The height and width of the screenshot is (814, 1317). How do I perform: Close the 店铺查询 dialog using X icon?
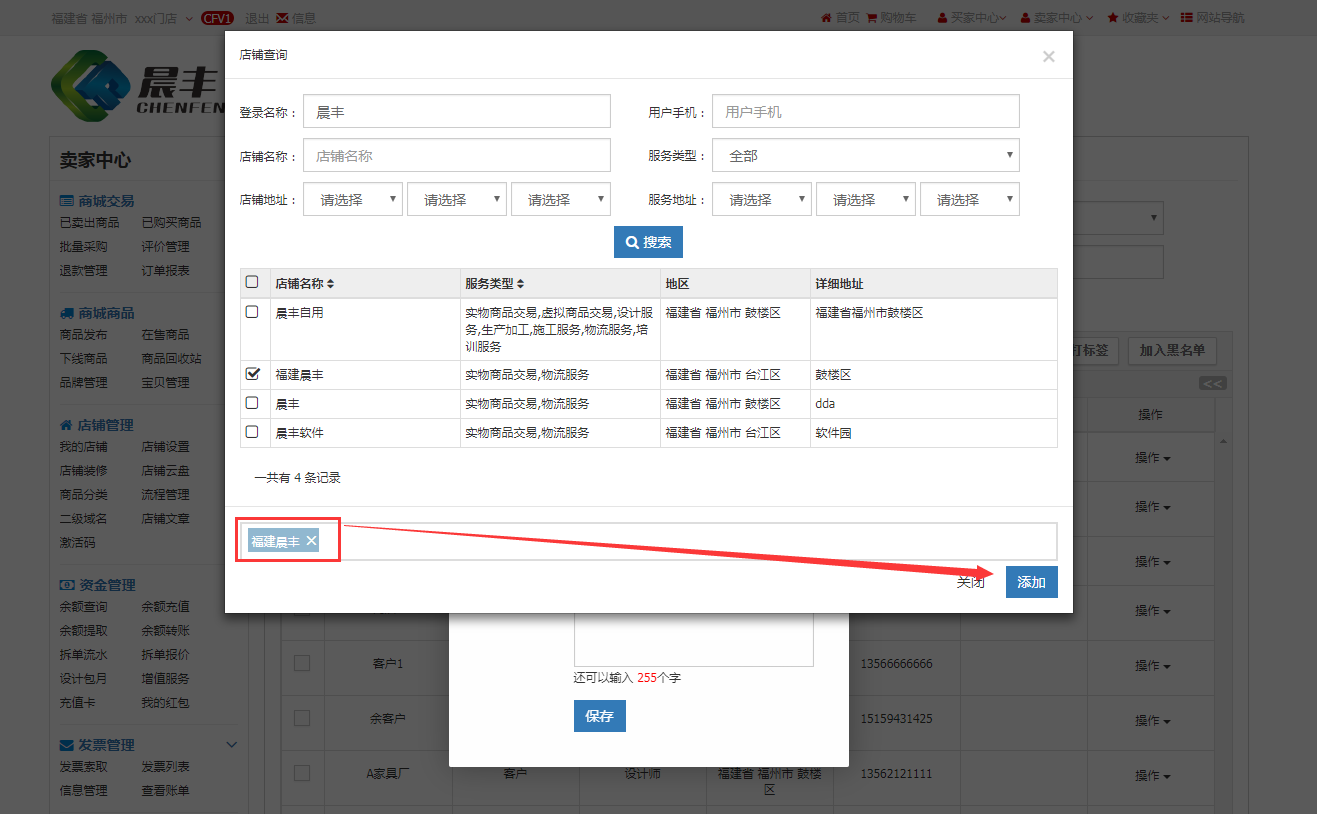[1048, 57]
